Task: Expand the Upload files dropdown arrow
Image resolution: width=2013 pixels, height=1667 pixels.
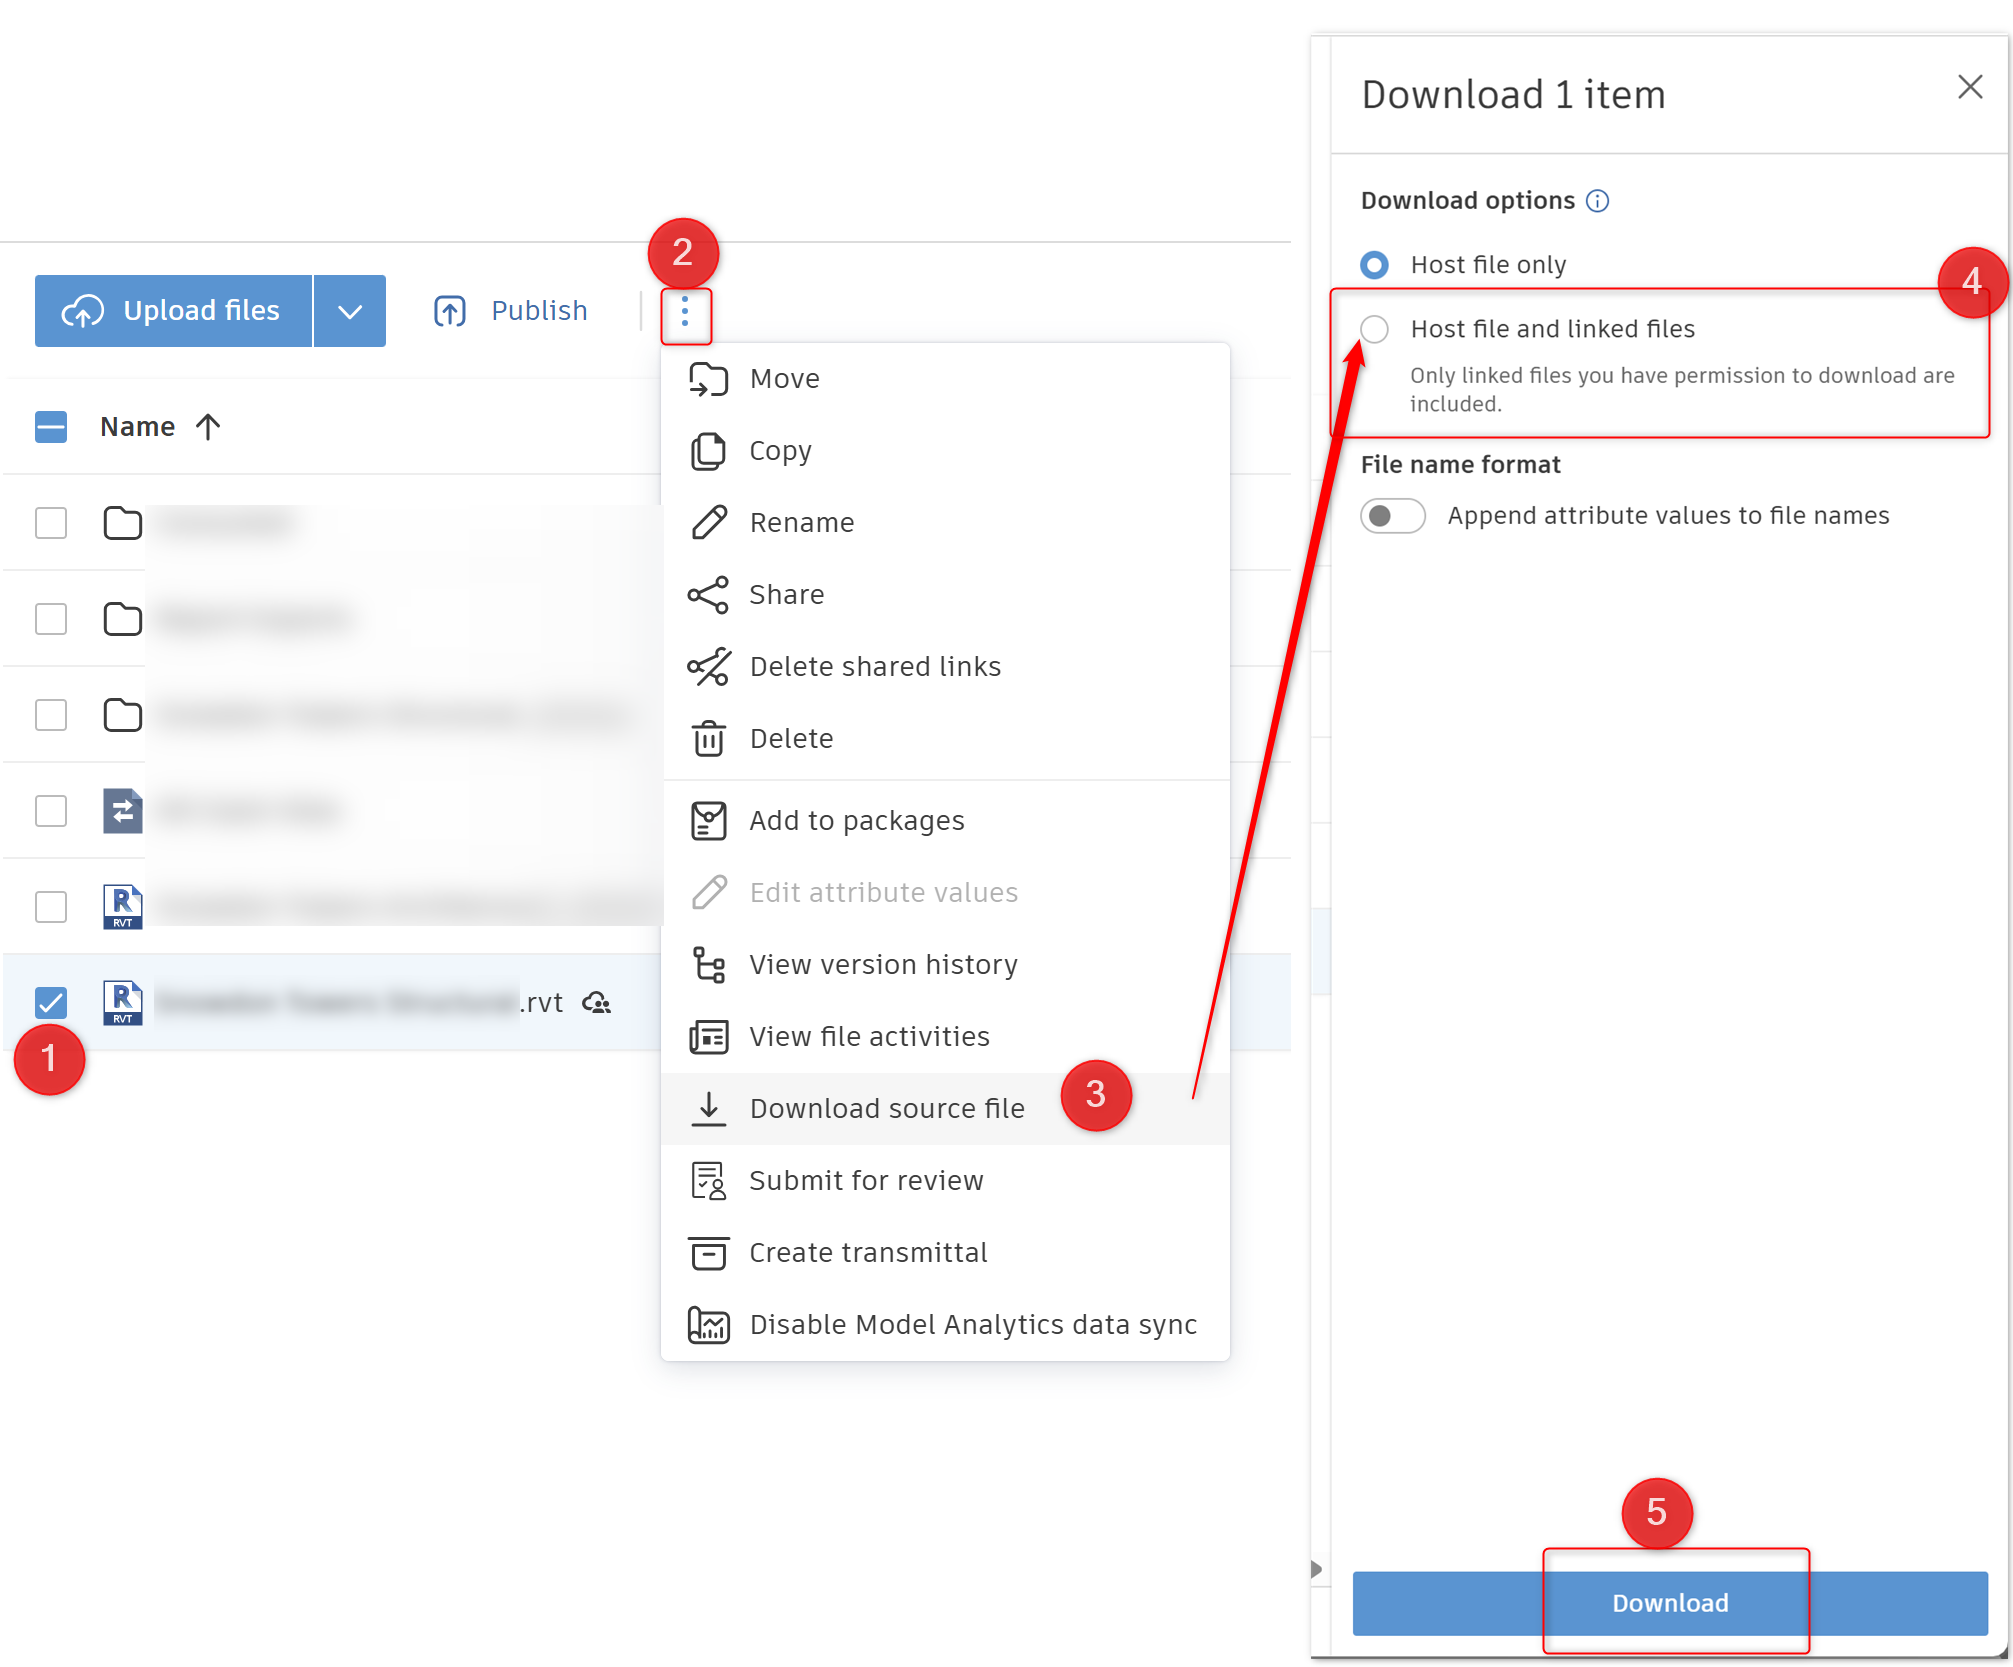Action: pos(350,311)
